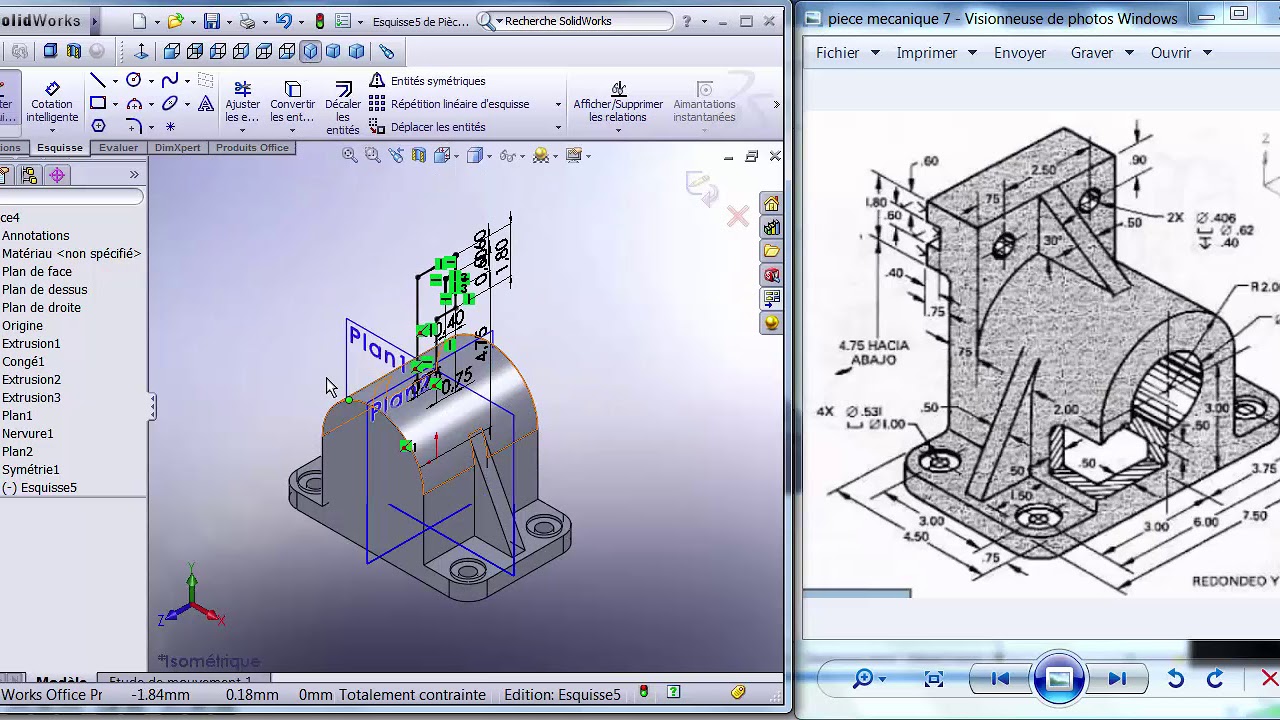Screen dimensions: 1280x720
Task: Open the Graver dropdown in photo viewer
Action: click(x=1101, y=53)
